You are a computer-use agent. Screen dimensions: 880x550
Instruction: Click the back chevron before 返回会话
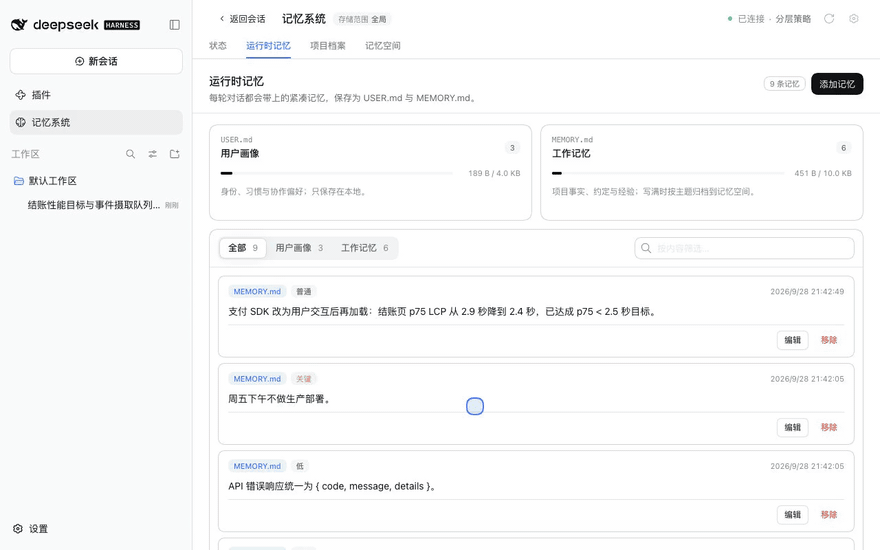click(222, 19)
